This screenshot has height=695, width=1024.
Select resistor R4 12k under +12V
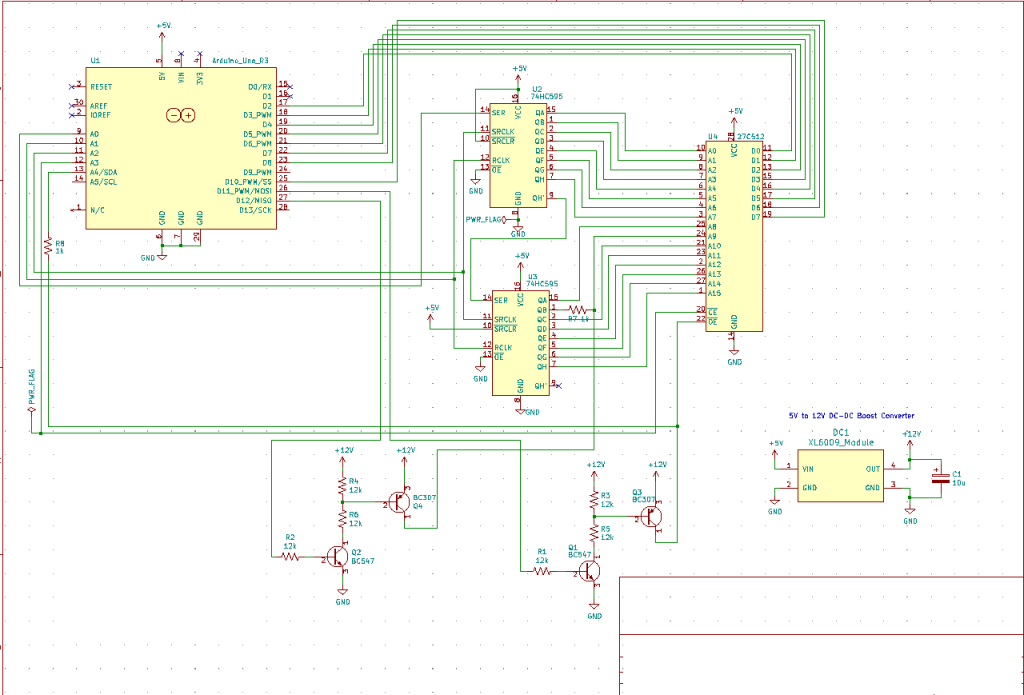[342, 487]
